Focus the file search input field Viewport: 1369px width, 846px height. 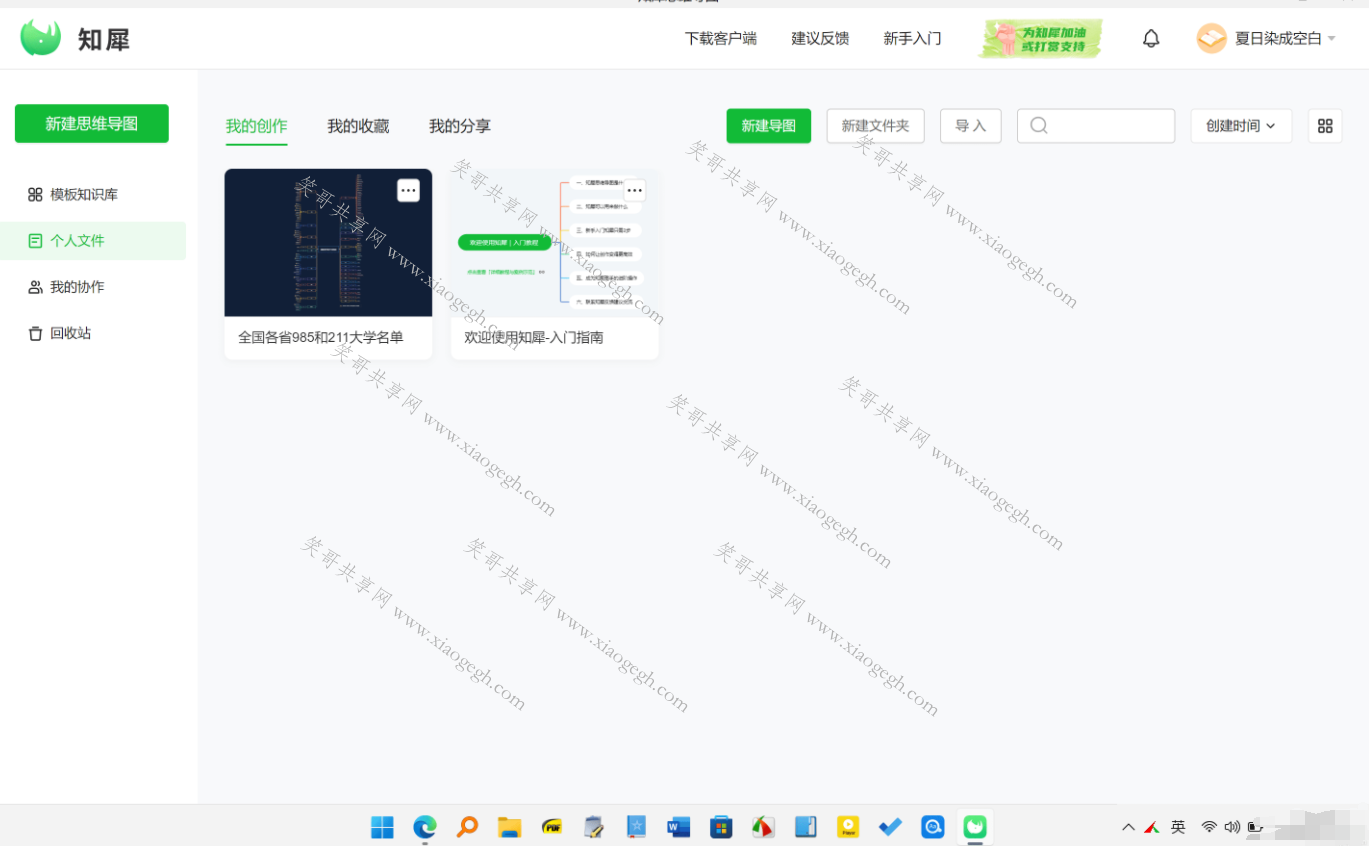coord(1096,126)
